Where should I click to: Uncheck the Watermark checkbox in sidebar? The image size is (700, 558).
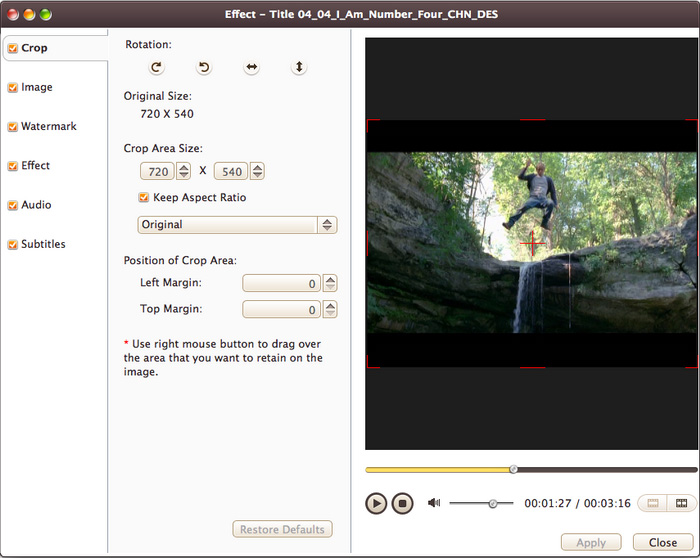click(x=12, y=127)
